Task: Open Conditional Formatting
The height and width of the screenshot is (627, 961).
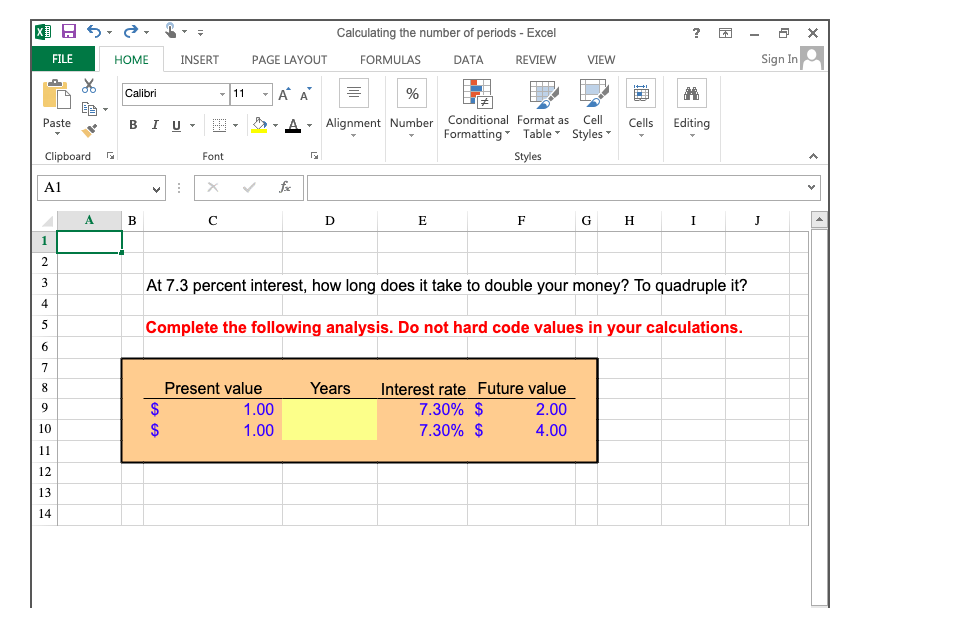Action: coord(477,110)
